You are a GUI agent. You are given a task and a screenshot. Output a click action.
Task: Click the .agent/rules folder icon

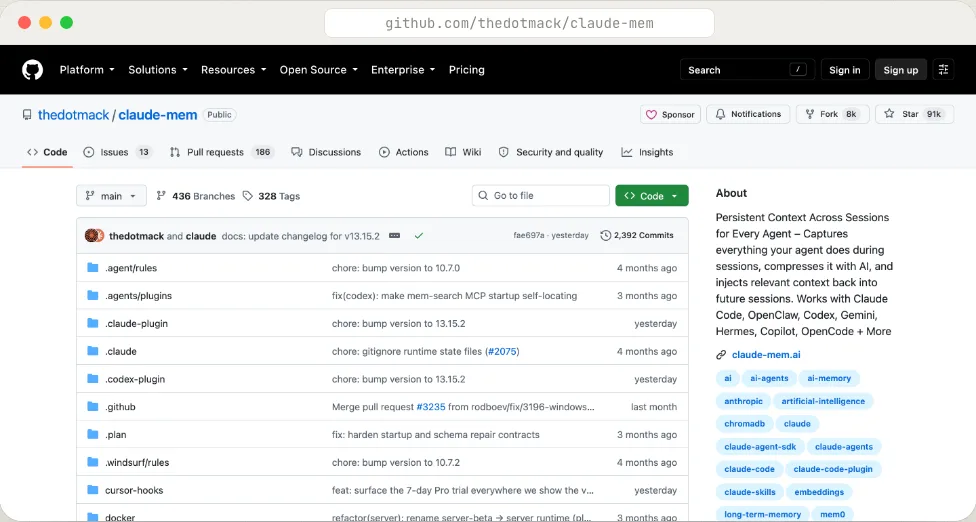click(93, 268)
